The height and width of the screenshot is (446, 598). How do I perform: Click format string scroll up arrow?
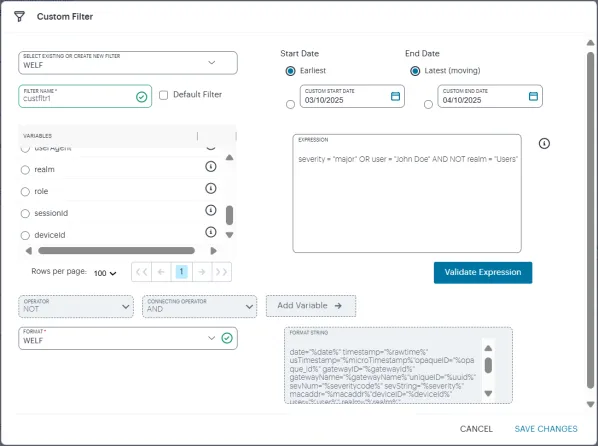pos(488,348)
